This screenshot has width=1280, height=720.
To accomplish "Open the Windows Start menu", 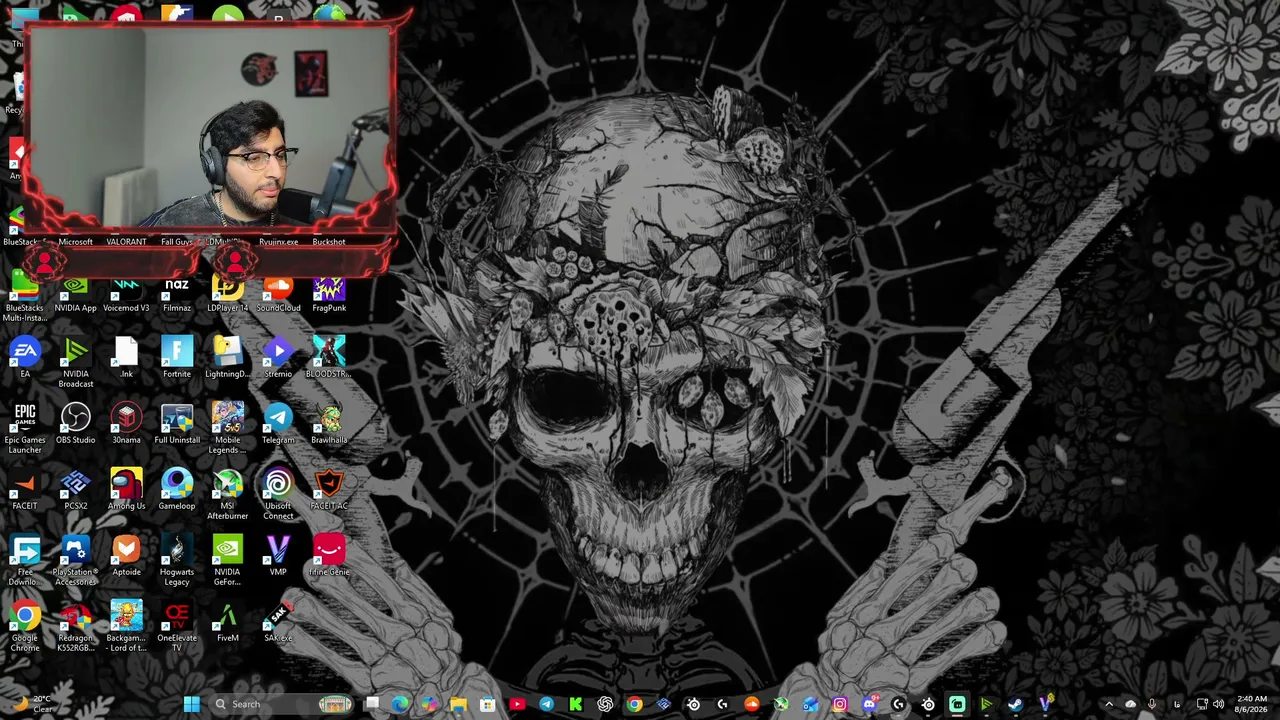I will [x=191, y=704].
